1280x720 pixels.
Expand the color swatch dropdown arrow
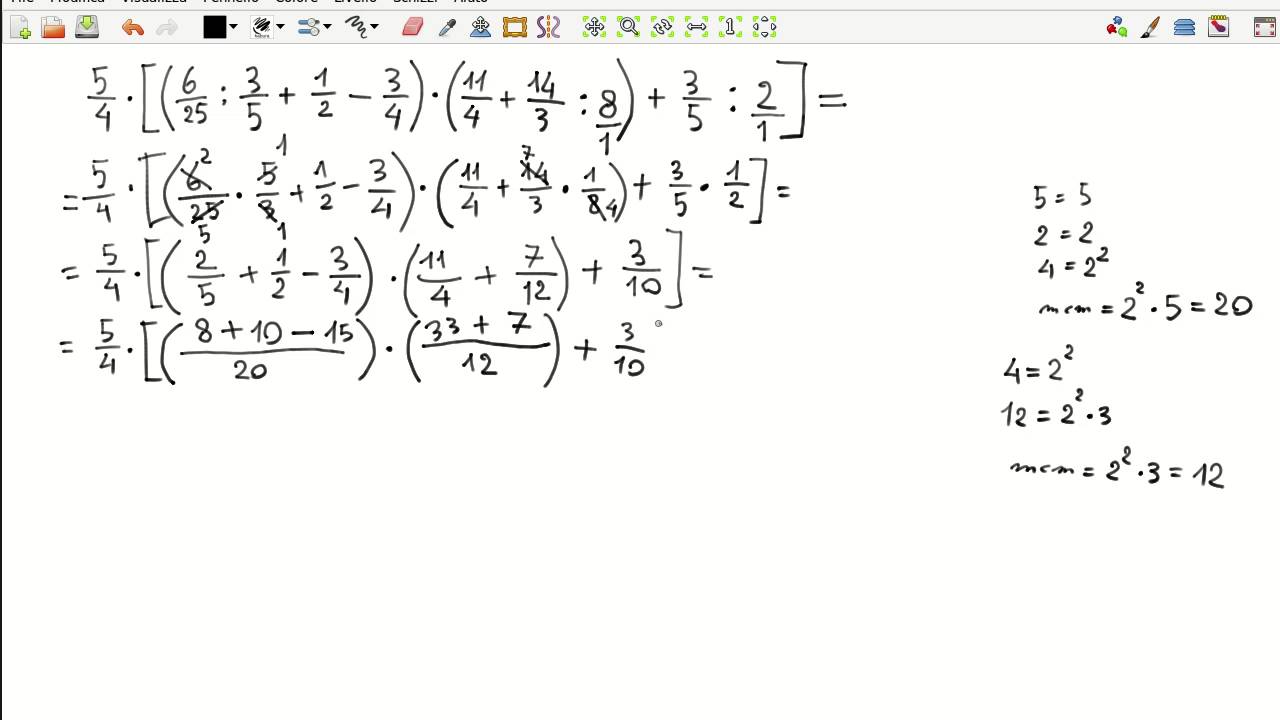[x=233, y=27]
